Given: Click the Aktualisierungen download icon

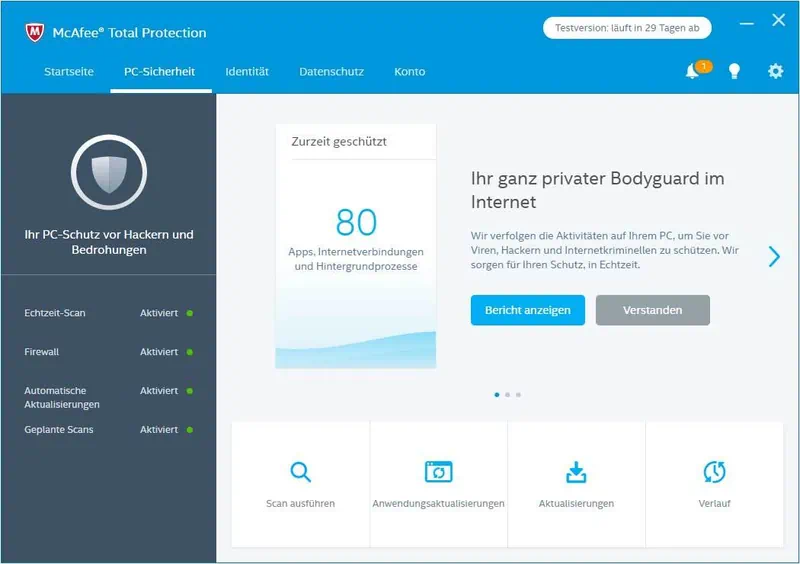Looking at the screenshot, I should click(576, 472).
